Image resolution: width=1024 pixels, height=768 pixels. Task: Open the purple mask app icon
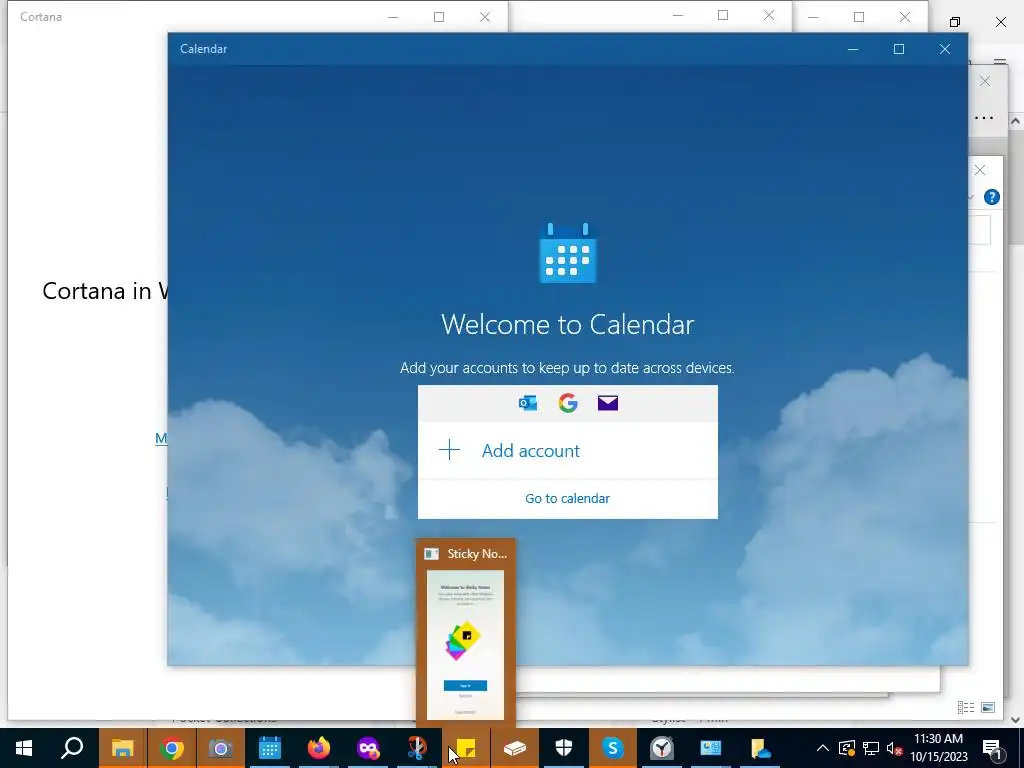click(368, 748)
